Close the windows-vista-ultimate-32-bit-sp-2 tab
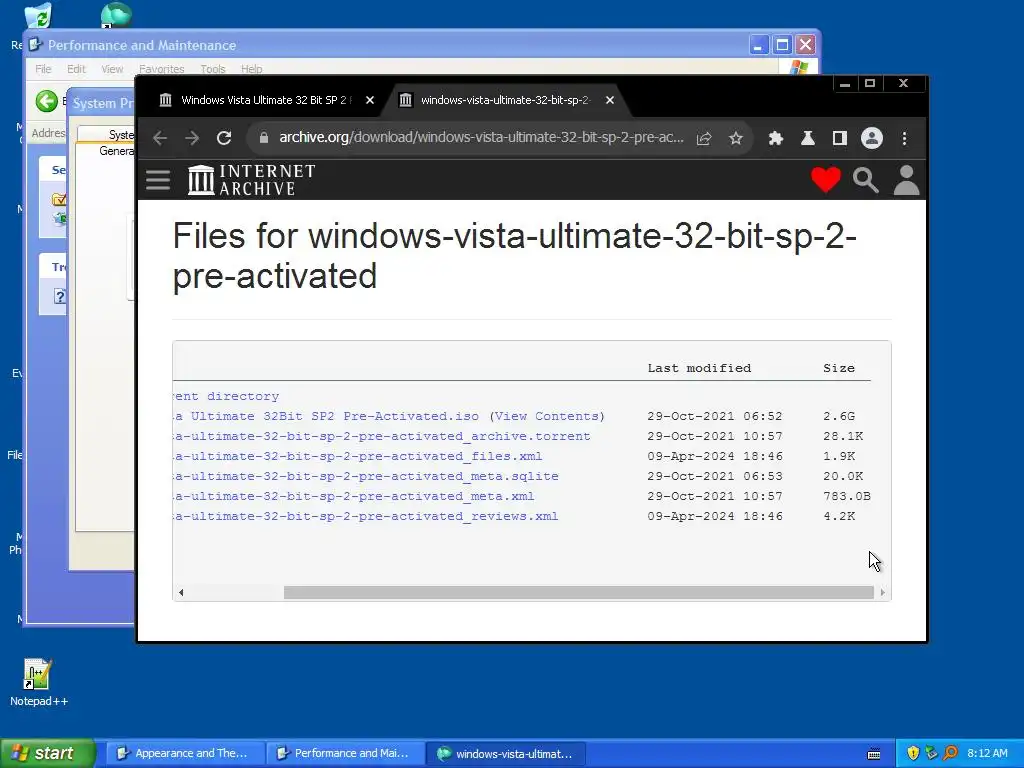 (x=609, y=100)
